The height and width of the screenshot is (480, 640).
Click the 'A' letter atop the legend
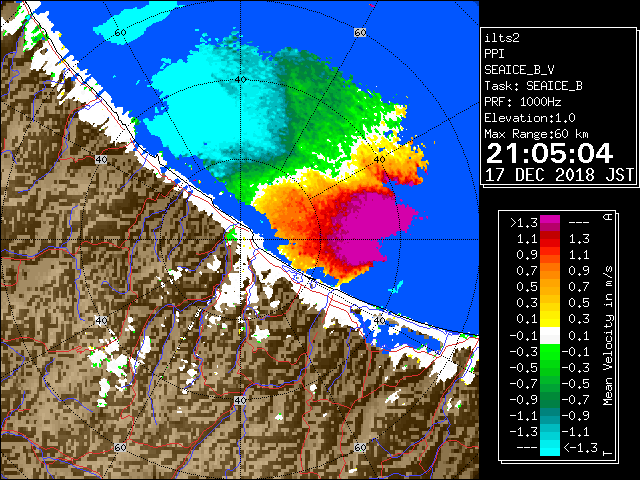[608, 217]
